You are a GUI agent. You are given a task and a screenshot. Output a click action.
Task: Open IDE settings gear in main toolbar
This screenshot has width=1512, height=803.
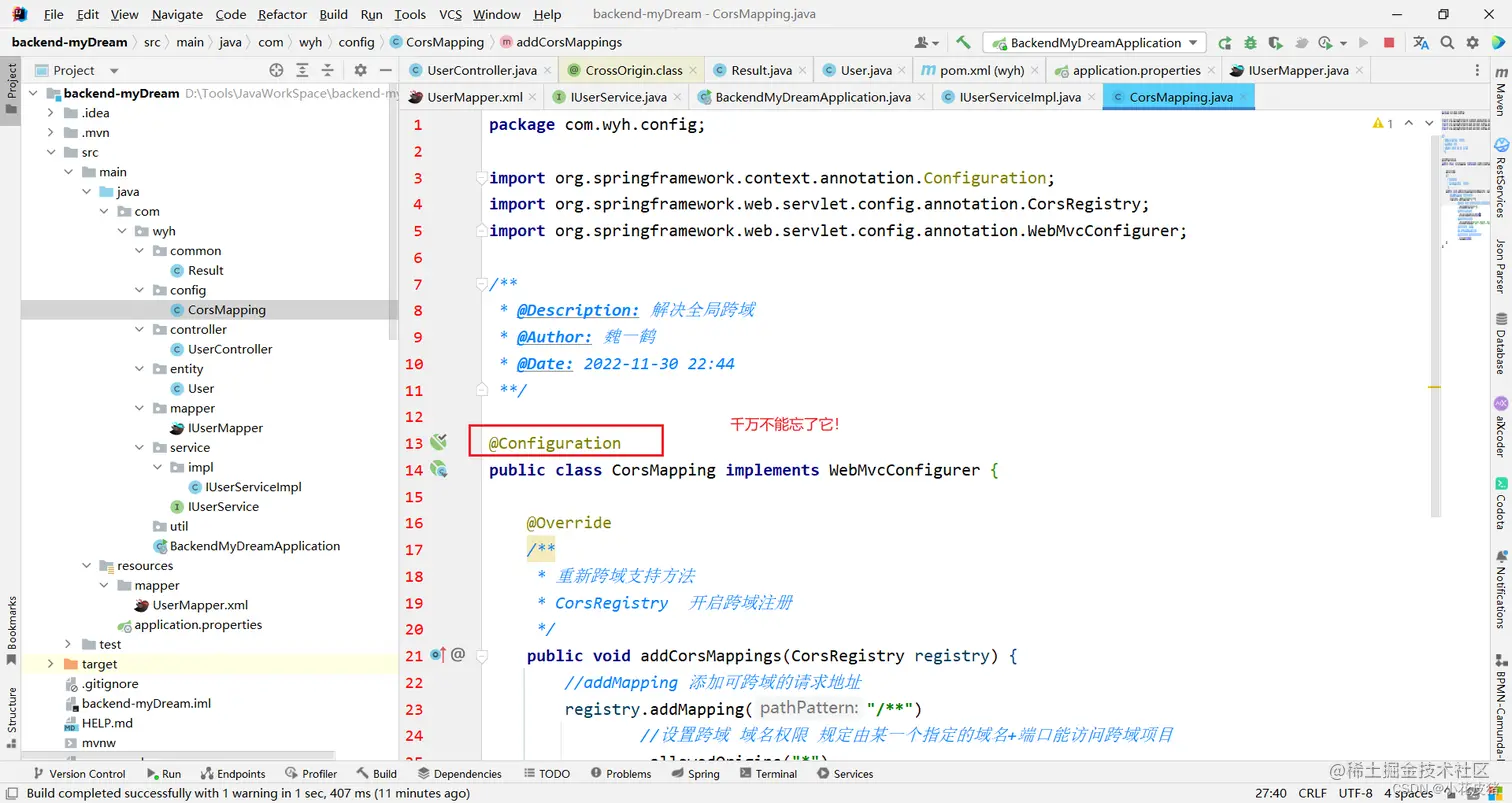coord(1472,43)
